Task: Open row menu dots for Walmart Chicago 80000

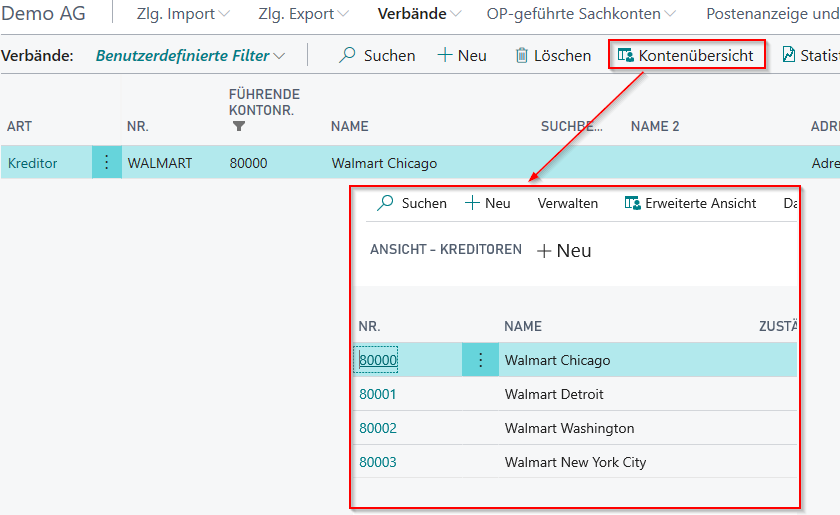Action: (481, 360)
